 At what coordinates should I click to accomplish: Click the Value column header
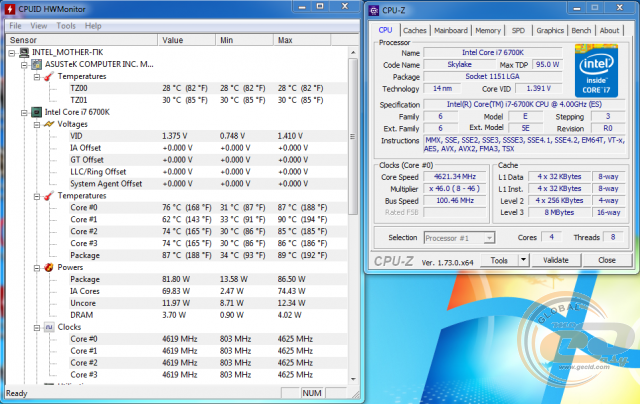click(187, 40)
